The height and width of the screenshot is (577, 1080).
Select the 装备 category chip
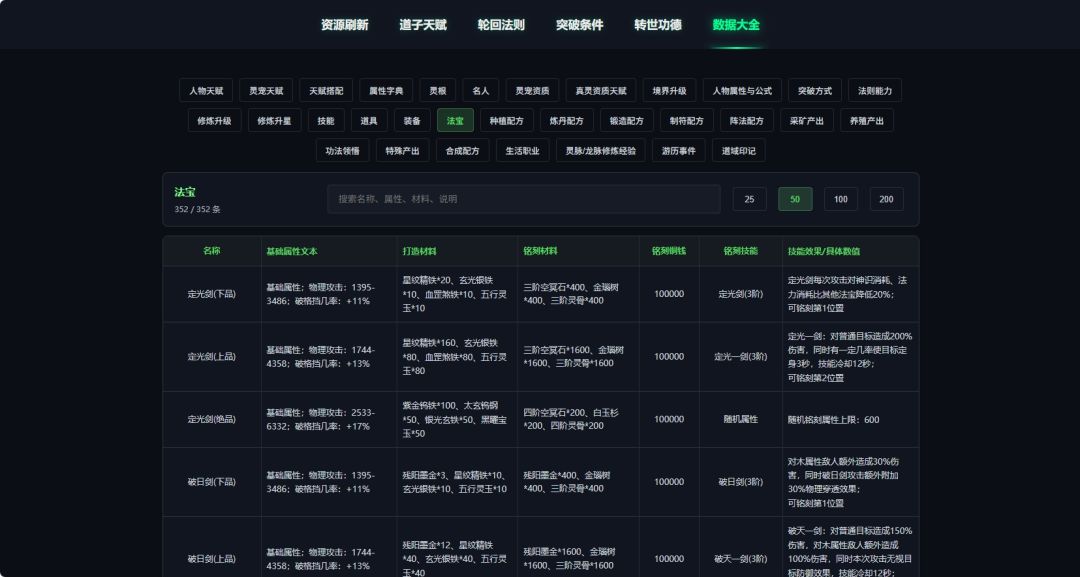[412, 120]
